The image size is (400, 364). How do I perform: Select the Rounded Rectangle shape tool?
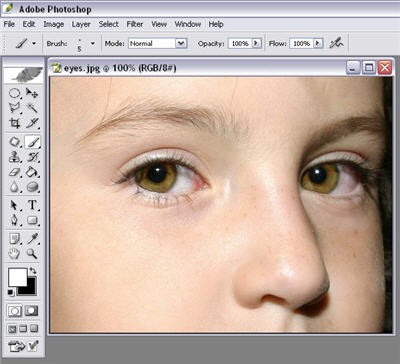pyautogui.click(x=32, y=220)
